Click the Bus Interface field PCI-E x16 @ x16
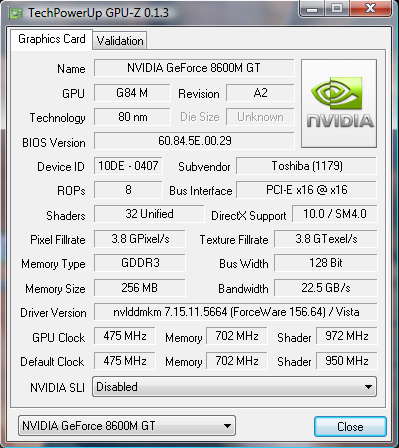 pyautogui.click(x=306, y=190)
